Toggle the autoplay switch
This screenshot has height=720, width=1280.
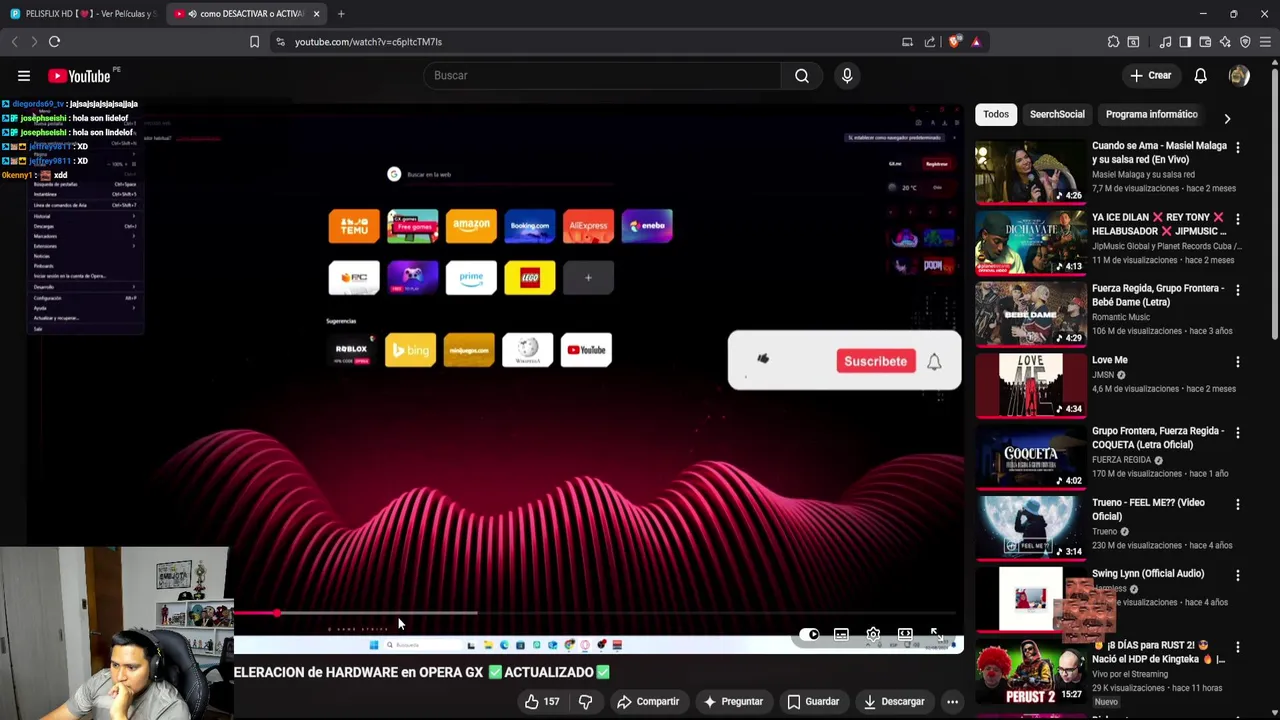(809, 634)
